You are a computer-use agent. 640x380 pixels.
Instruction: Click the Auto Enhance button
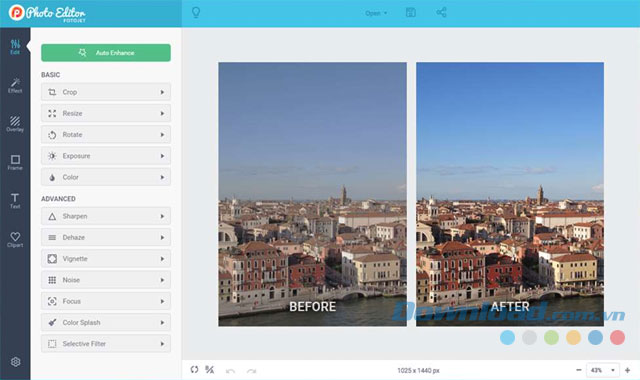[106, 53]
